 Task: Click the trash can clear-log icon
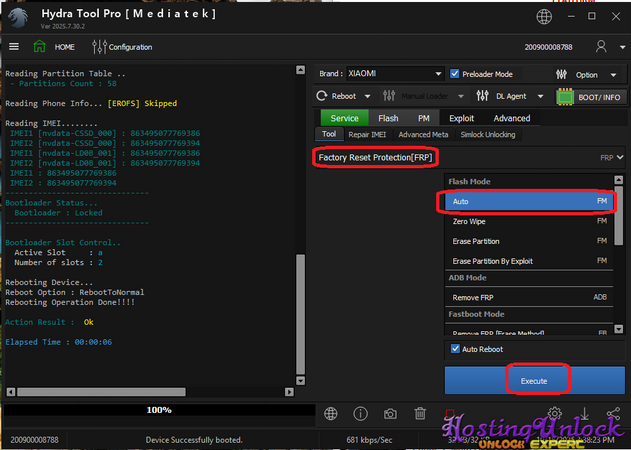tap(421, 414)
